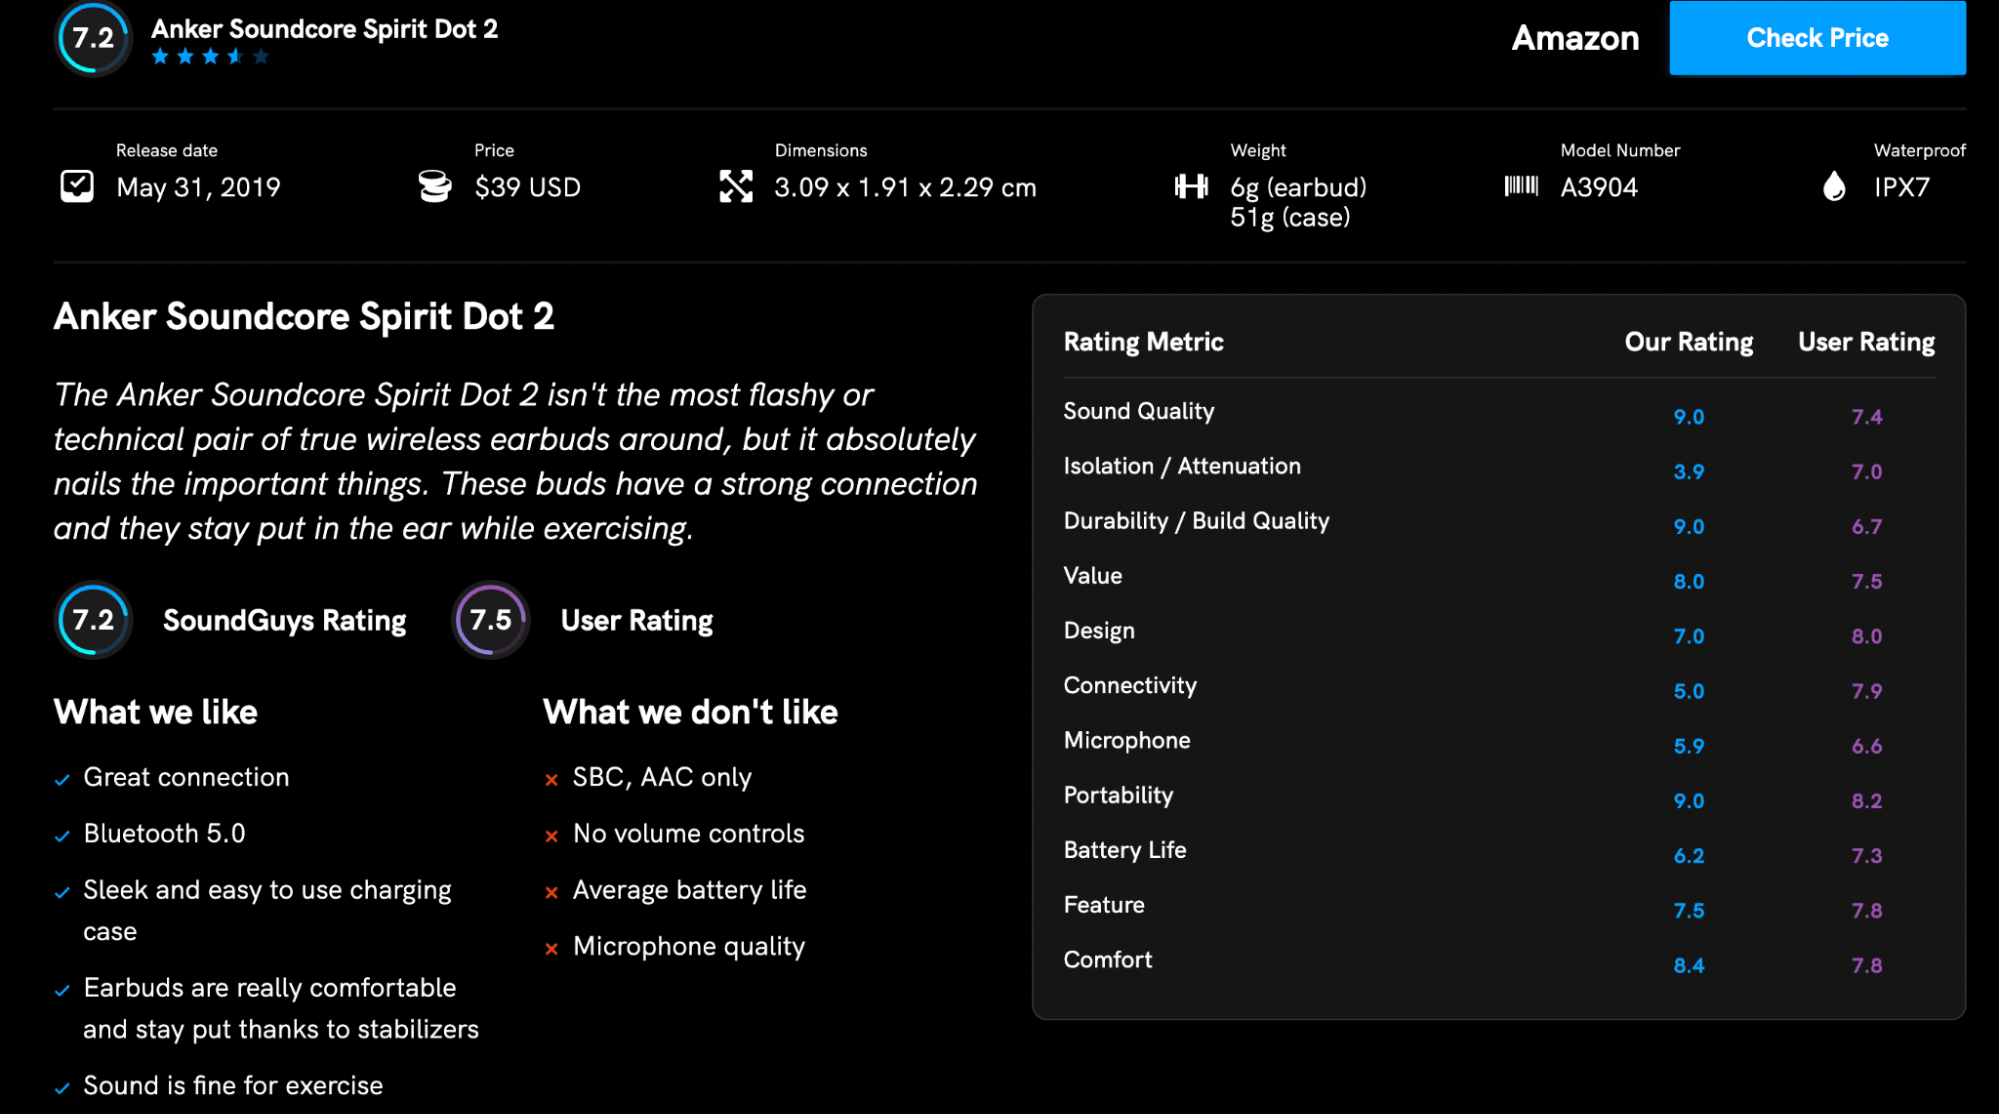
Task: Click the Microphone row label
Action: coord(1127,741)
